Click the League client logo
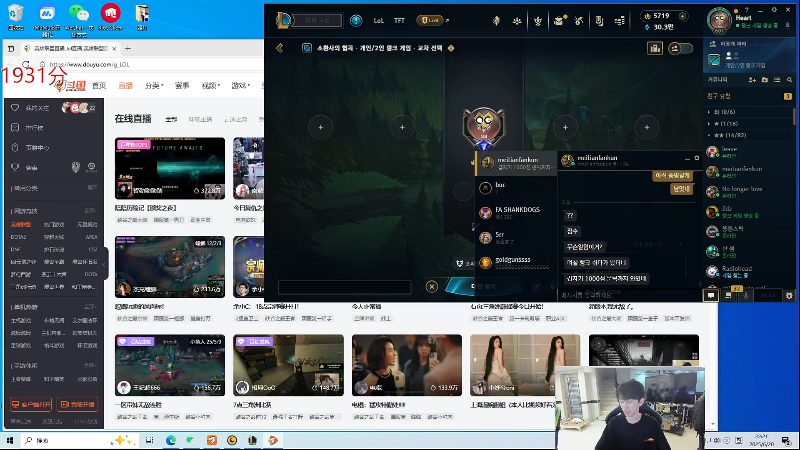The height and width of the screenshot is (450, 800). (283, 20)
